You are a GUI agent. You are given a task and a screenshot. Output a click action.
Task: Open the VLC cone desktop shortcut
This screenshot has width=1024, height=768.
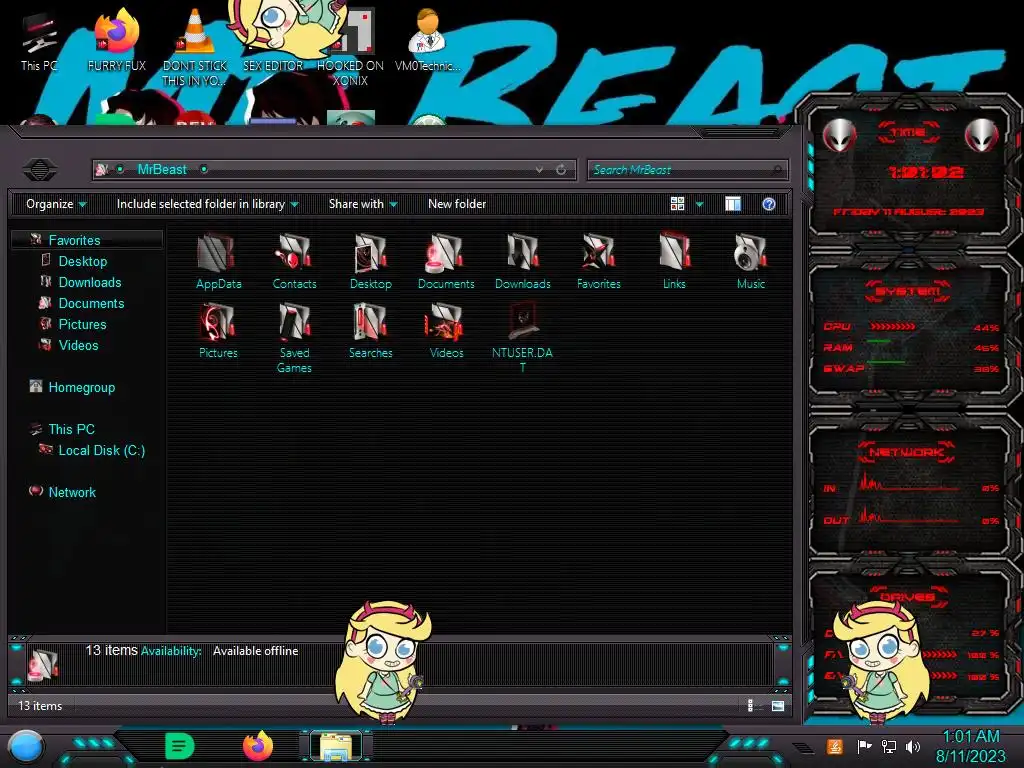click(x=195, y=47)
